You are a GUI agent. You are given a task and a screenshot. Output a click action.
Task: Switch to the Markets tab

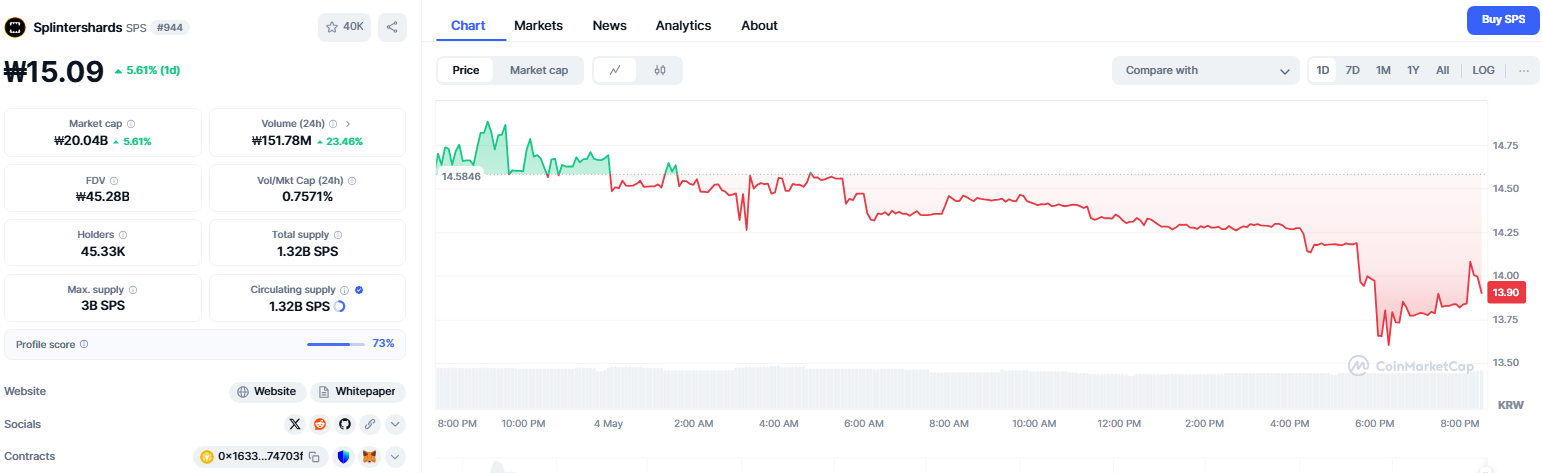click(538, 25)
